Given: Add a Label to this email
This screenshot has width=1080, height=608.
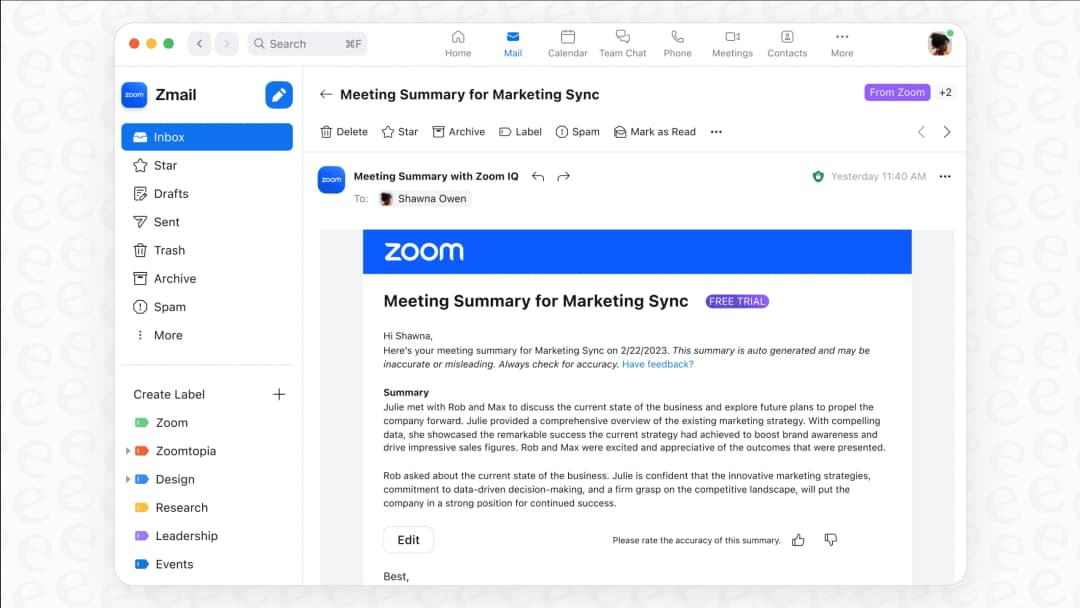Looking at the screenshot, I should (520, 132).
